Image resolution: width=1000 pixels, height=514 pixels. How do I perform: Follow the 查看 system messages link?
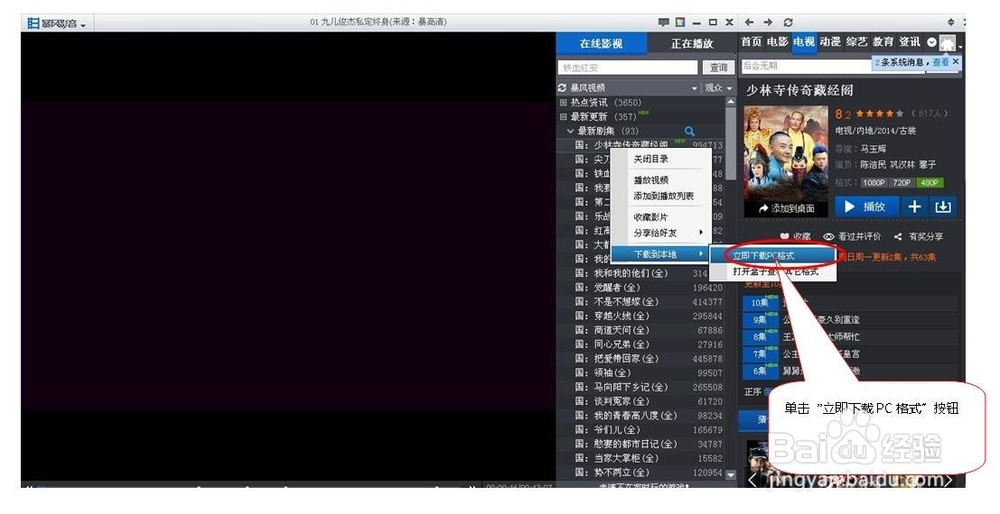click(x=941, y=62)
